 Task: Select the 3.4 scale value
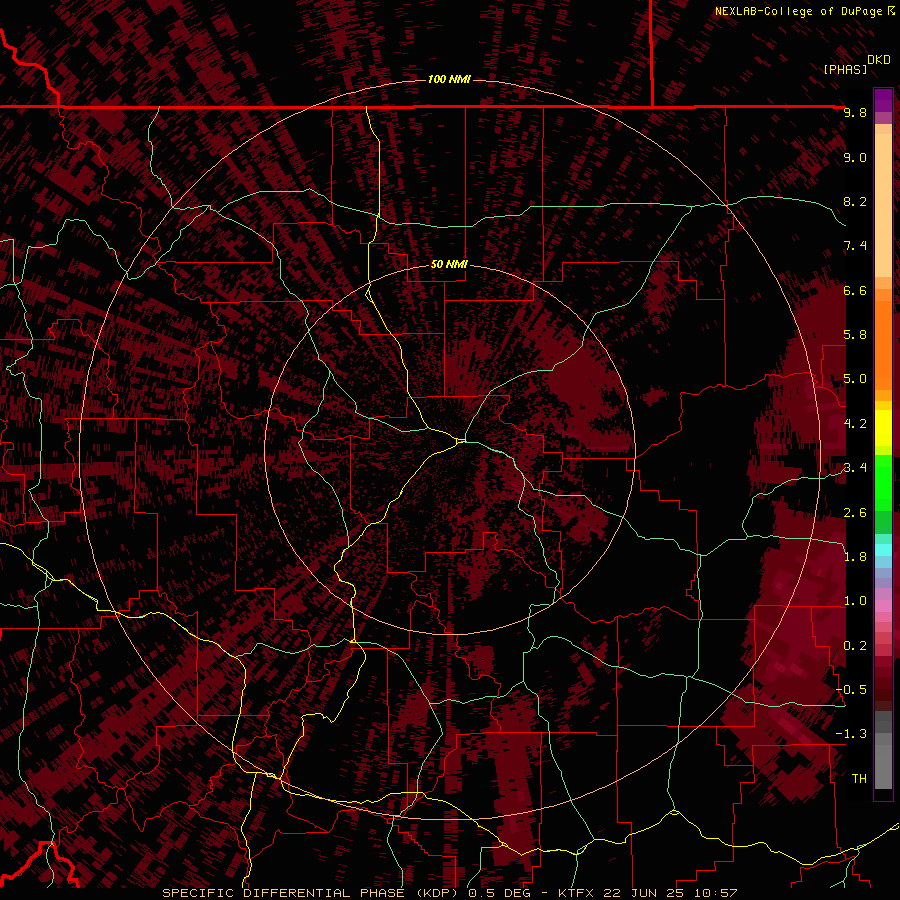click(x=855, y=468)
